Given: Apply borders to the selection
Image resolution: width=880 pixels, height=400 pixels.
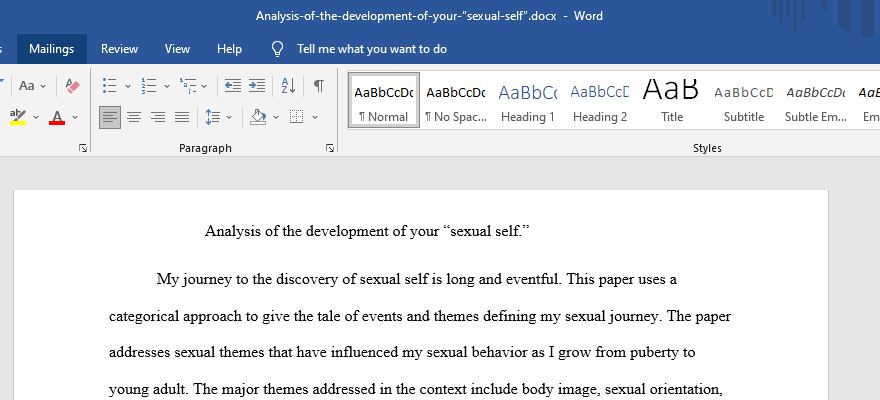Looking at the screenshot, I should (296, 117).
